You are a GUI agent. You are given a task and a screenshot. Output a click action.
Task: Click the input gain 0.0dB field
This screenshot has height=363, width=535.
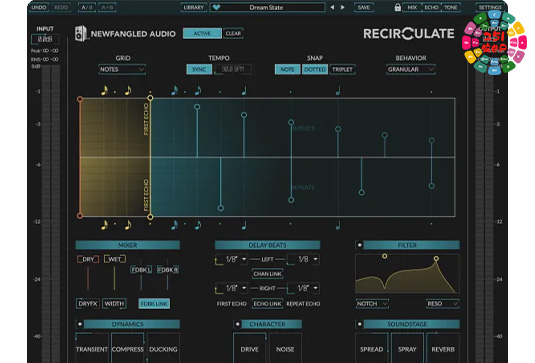click(x=45, y=39)
